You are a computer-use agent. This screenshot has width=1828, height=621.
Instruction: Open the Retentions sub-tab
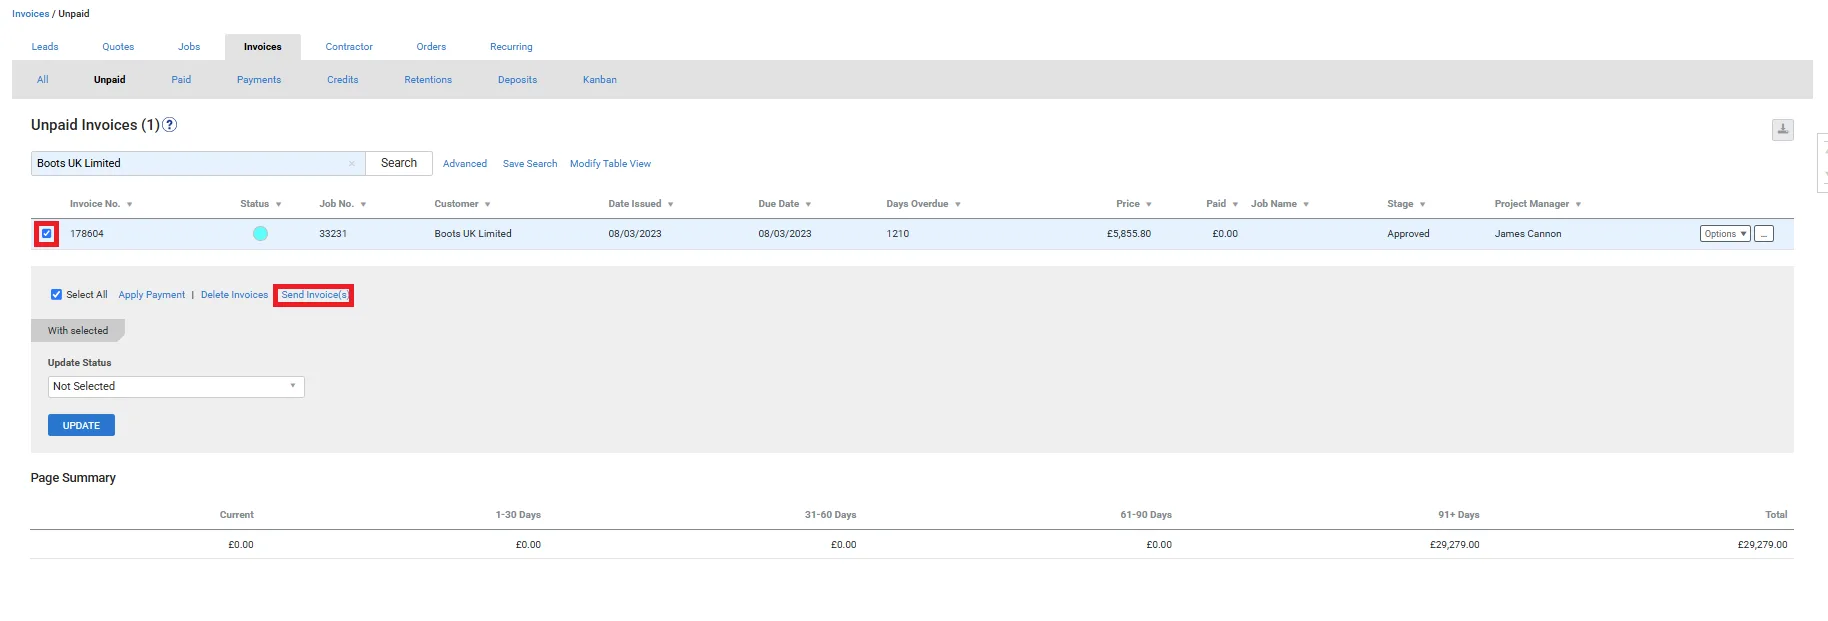(x=428, y=80)
